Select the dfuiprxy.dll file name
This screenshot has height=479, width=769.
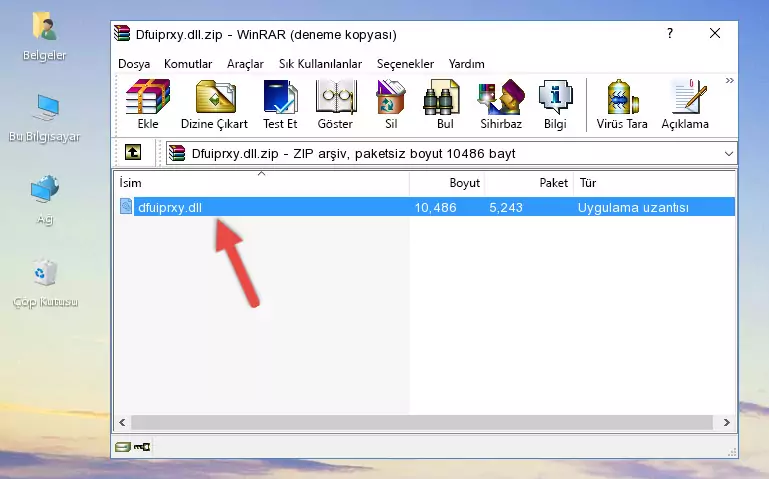(170, 207)
